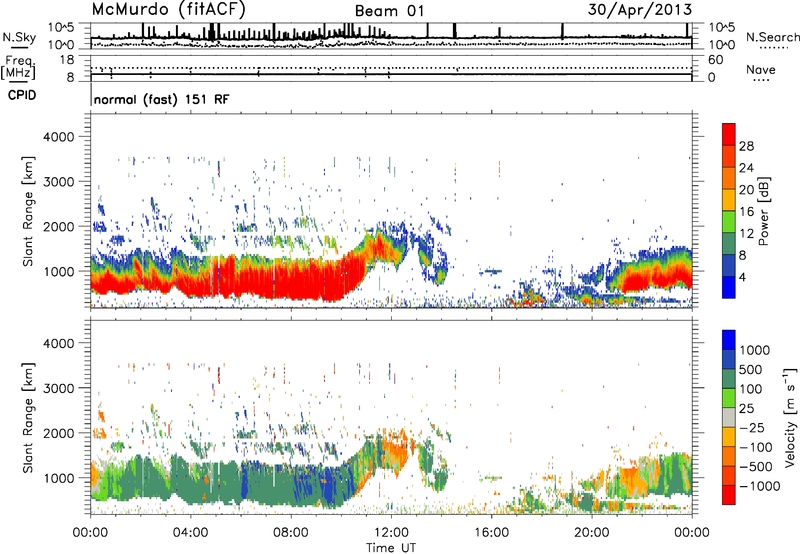800x554 pixels.
Task: Click the power color bar's blue bottom segment
Action: point(728,287)
